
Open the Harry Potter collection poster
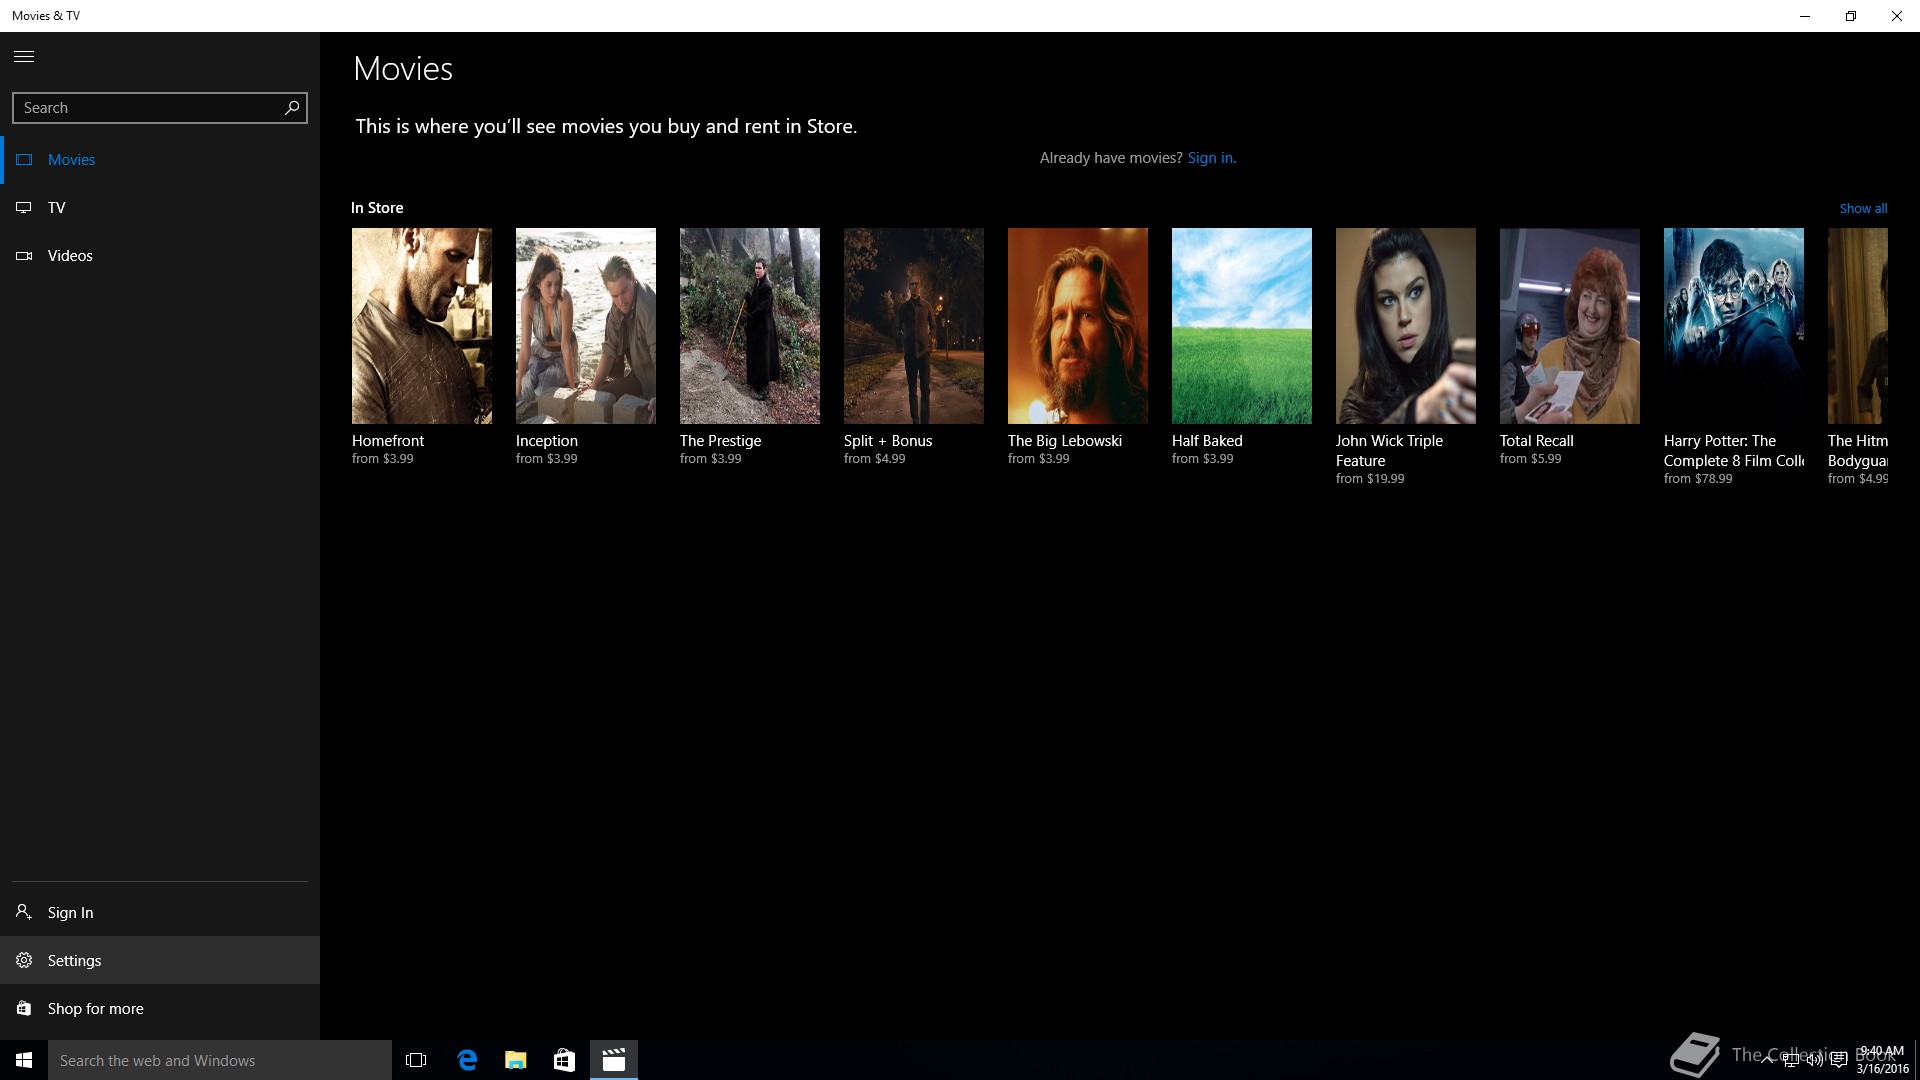(1734, 326)
